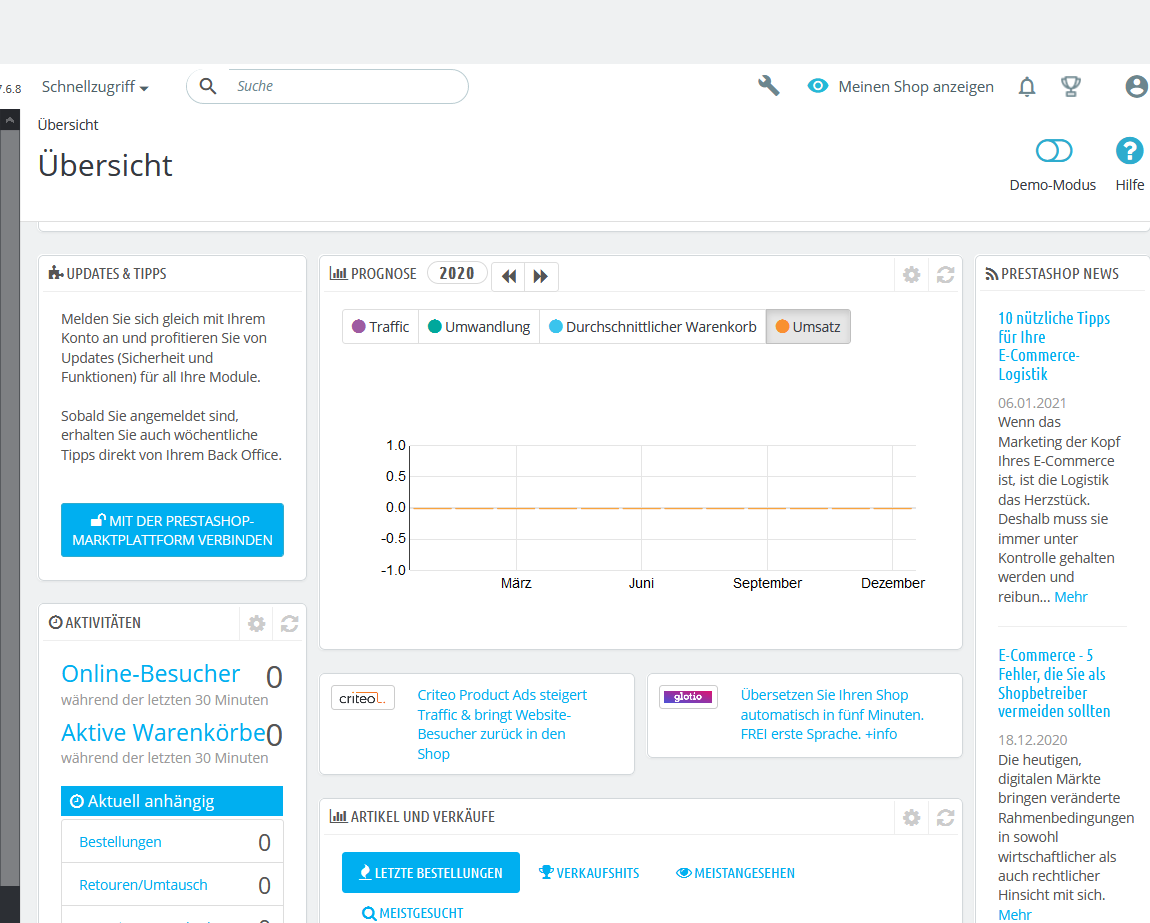Refresh the Prognose panel

point(945,274)
